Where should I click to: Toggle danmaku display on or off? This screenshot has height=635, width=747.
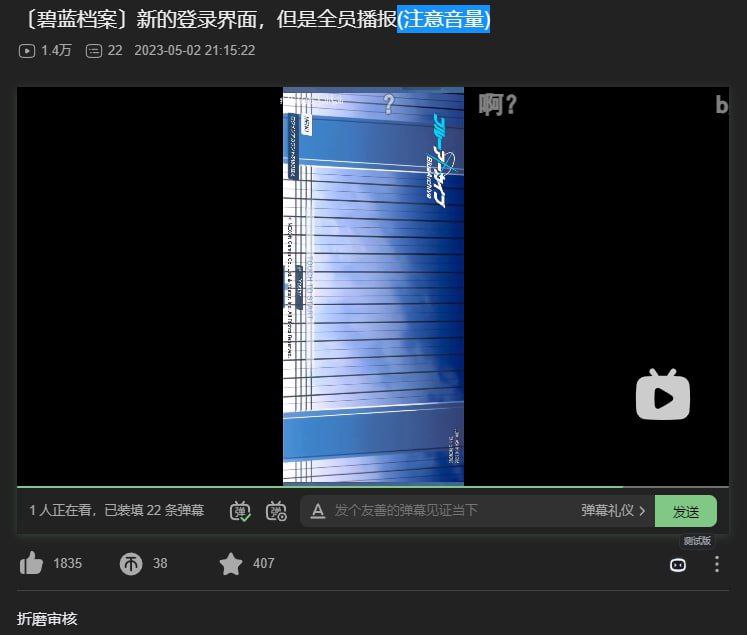[240, 511]
